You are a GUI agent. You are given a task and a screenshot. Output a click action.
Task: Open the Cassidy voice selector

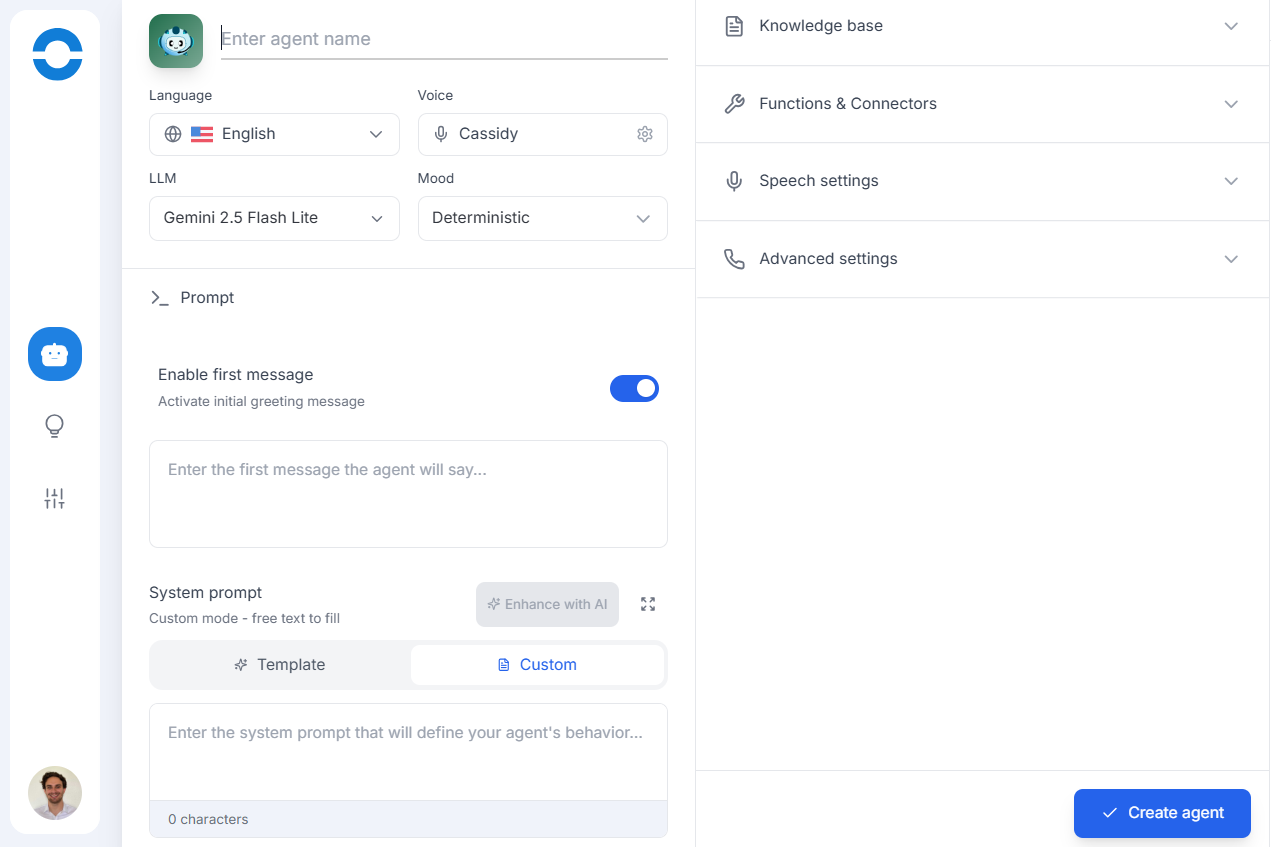tap(543, 134)
